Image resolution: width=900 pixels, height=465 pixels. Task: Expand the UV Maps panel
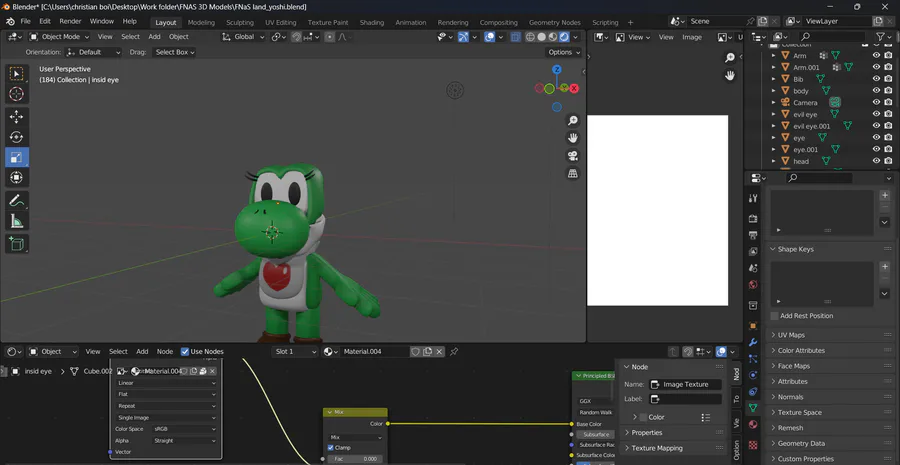(790, 335)
